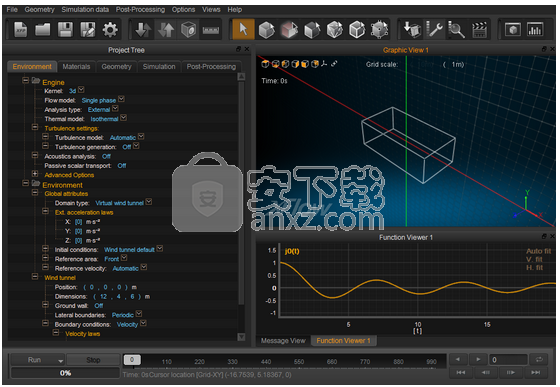
Task: Click the timeline slider handle at 0
Action: pyautogui.click(x=132, y=360)
